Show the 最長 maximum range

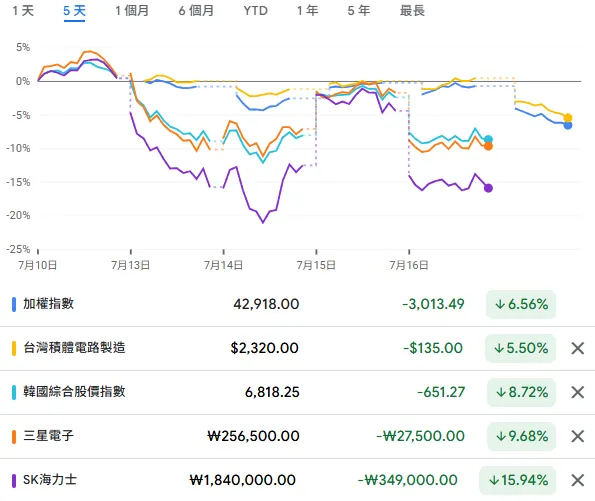coord(412,11)
